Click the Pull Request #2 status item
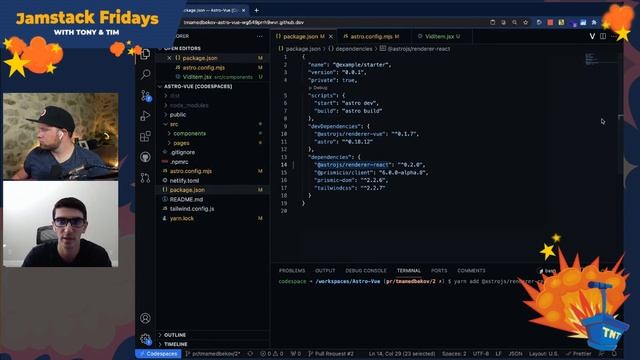 (x=331, y=353)
